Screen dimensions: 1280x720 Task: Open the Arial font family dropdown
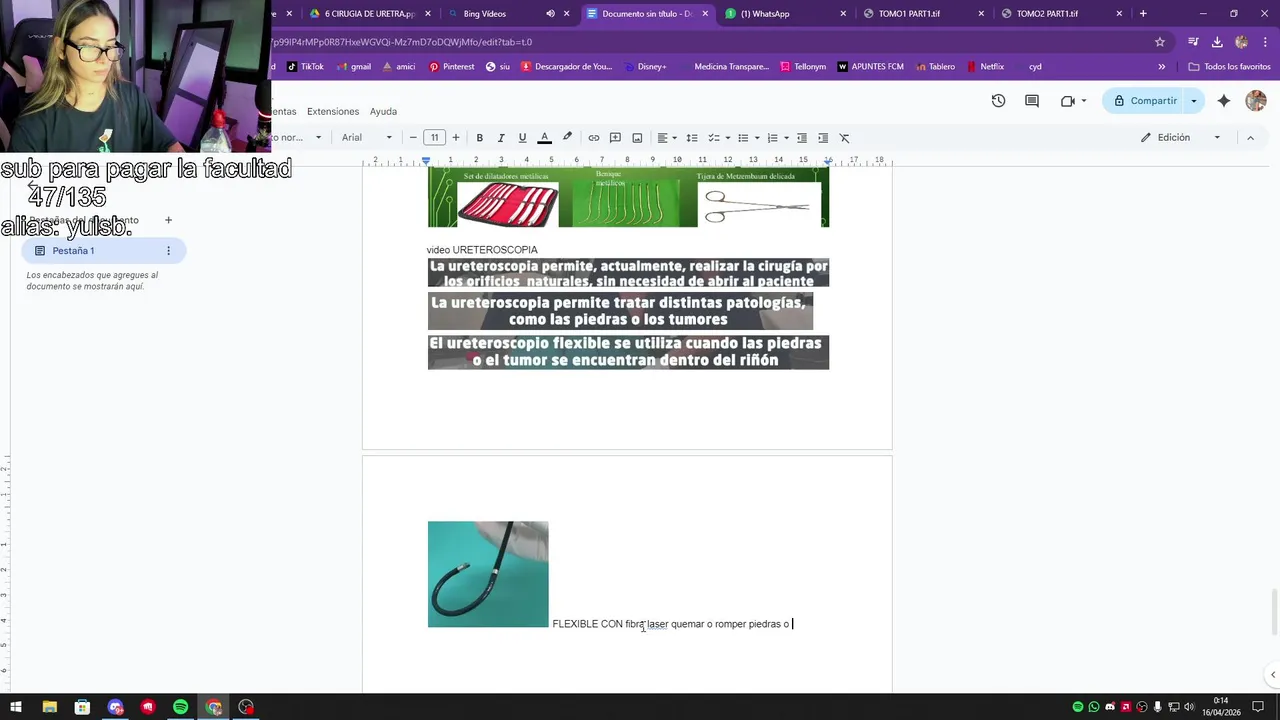367,138
